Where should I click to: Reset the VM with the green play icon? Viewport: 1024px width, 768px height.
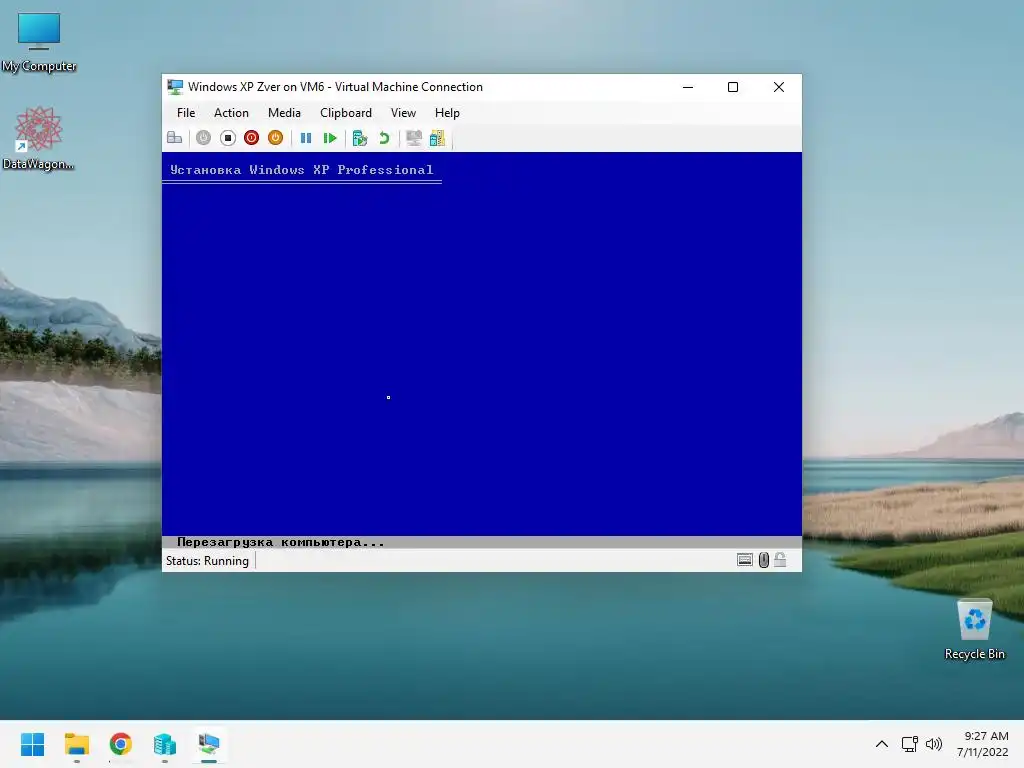[x=330, y=138]
